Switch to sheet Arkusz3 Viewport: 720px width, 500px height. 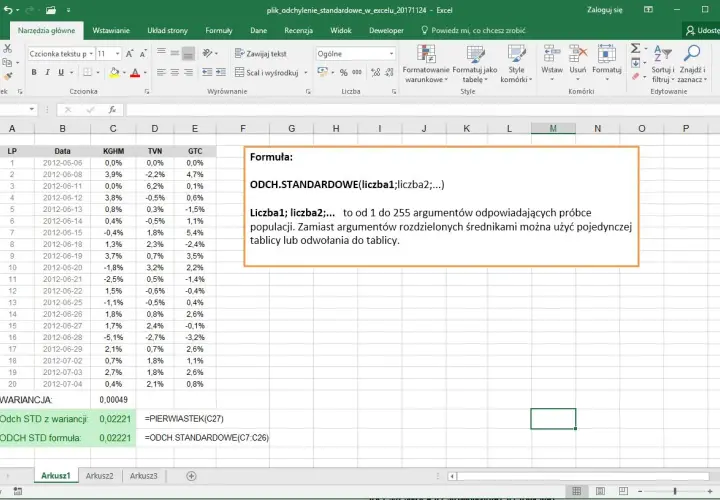click(x=143, y=476)
